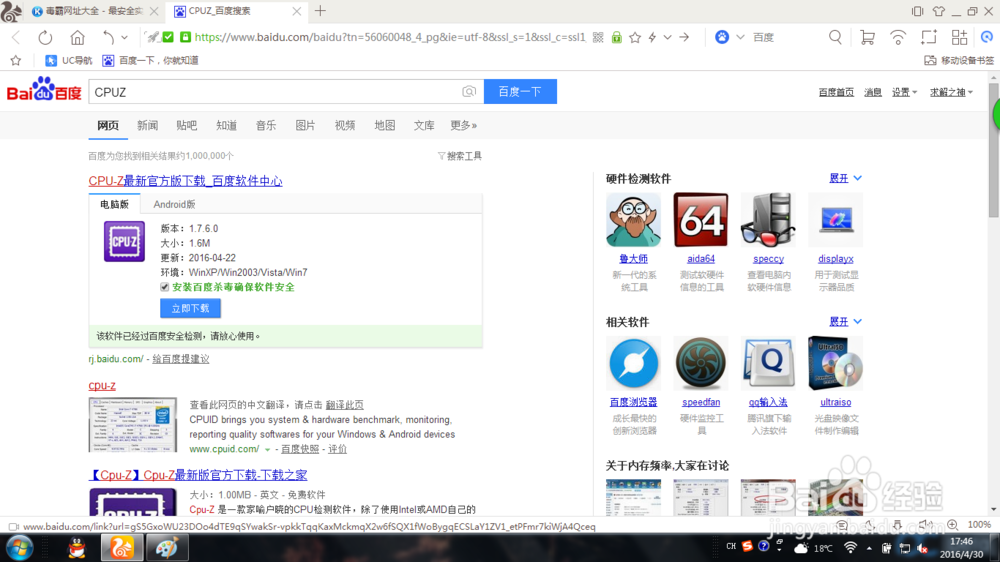
Task: Click the cpuid.com result thumbnail
Action: coord(133,425)
